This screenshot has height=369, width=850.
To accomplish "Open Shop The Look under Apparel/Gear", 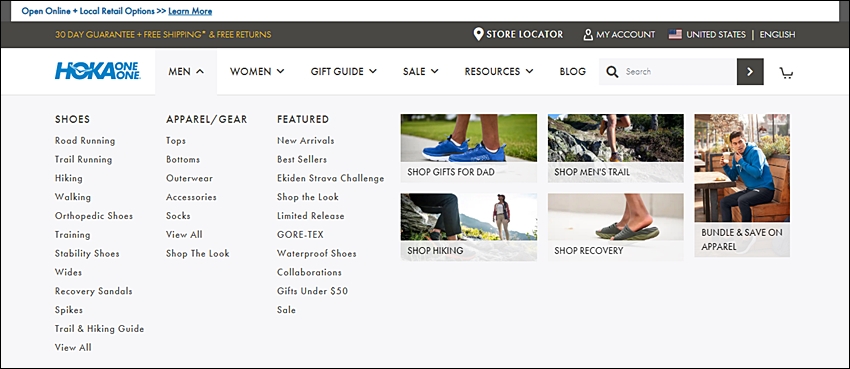I will pos(198,253).
